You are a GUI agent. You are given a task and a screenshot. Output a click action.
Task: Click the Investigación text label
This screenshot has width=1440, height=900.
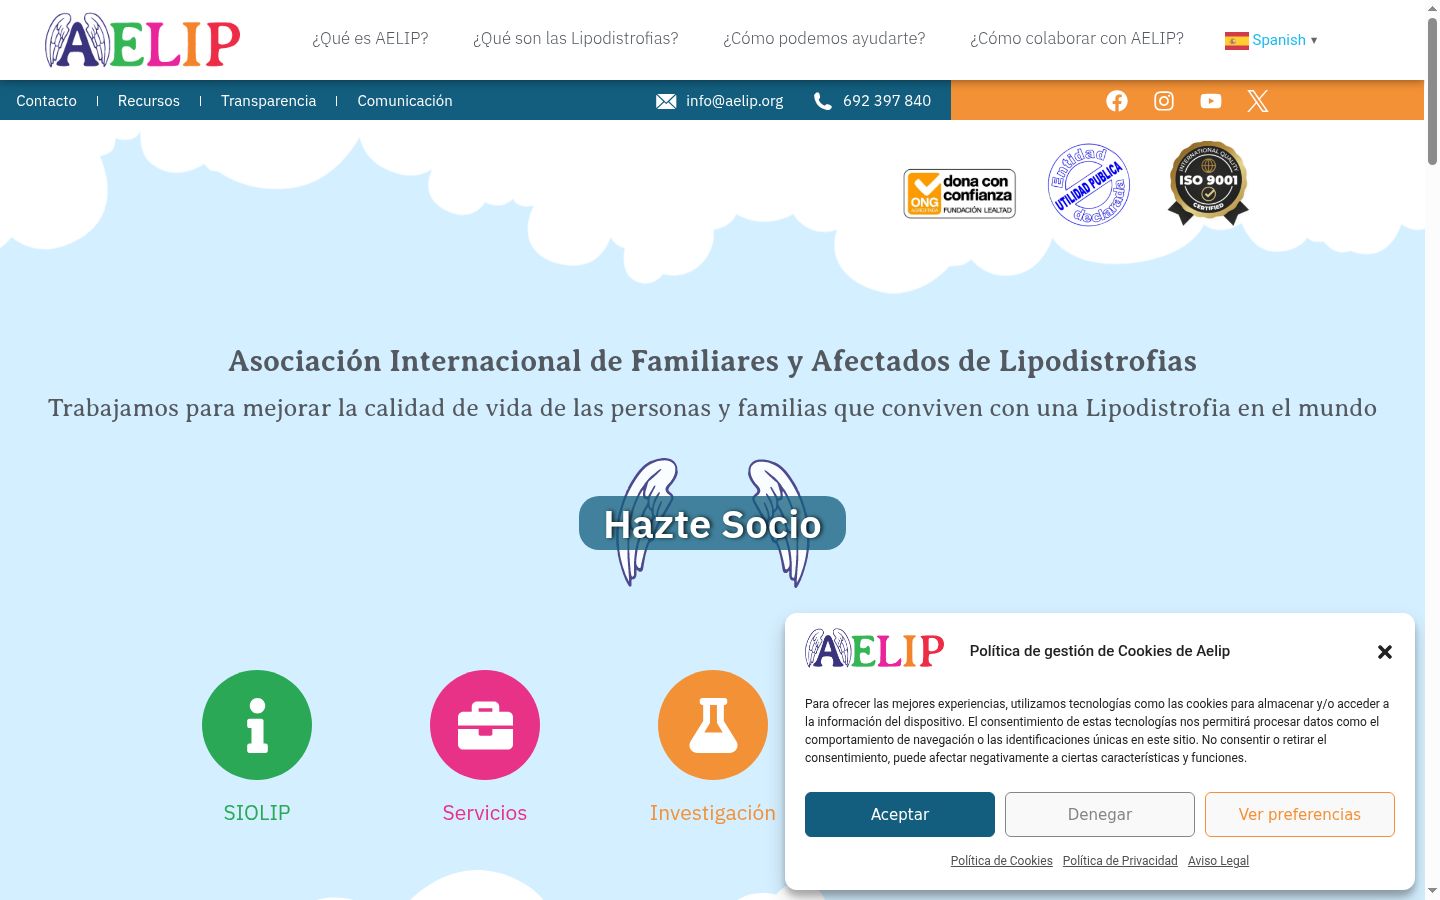pyautogui.click(x=713, y=813)
